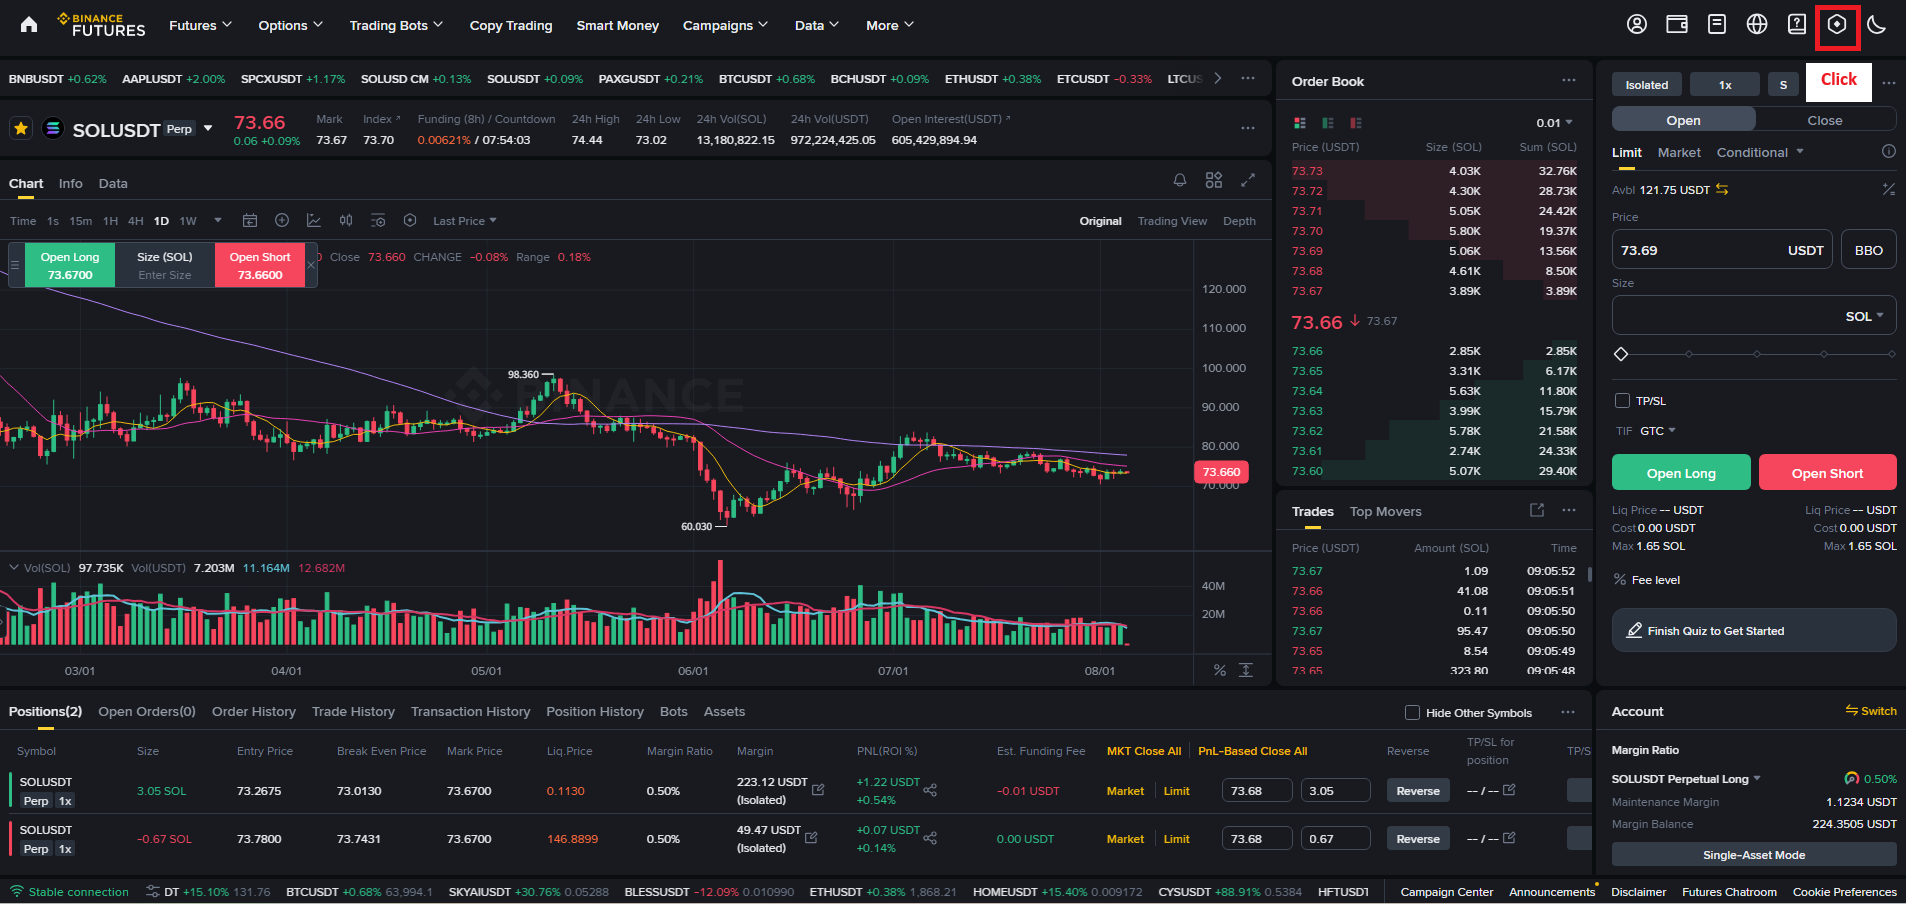Select the Open order side toggle
The height and width of the screenshot is (904, 1906).
point(1684,120)
